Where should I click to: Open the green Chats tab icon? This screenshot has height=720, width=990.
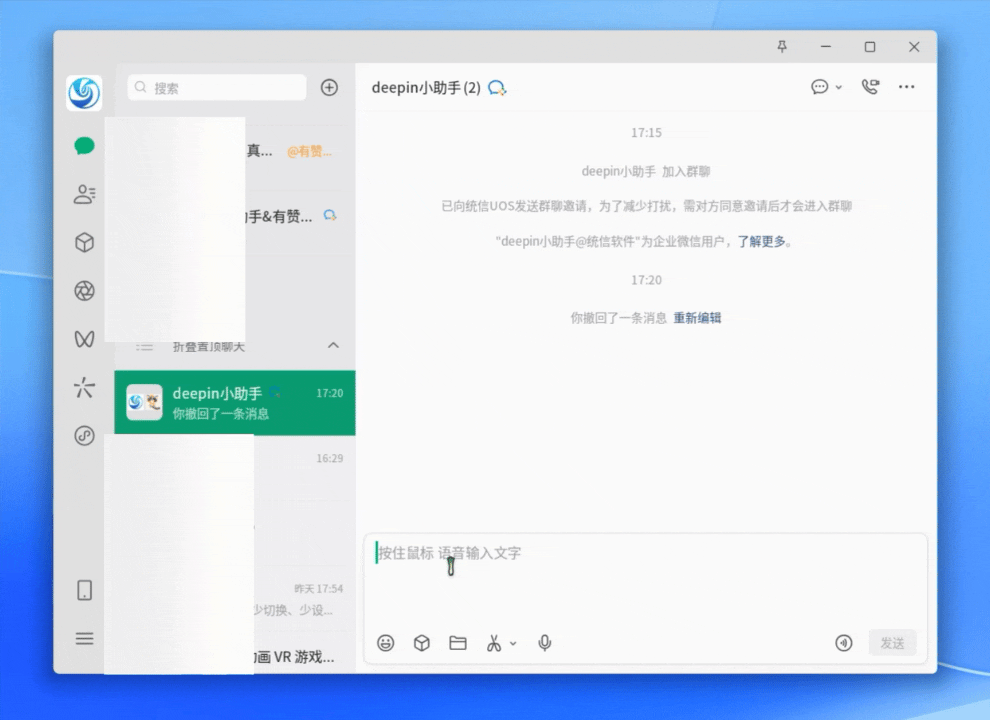tap(84, 146)
